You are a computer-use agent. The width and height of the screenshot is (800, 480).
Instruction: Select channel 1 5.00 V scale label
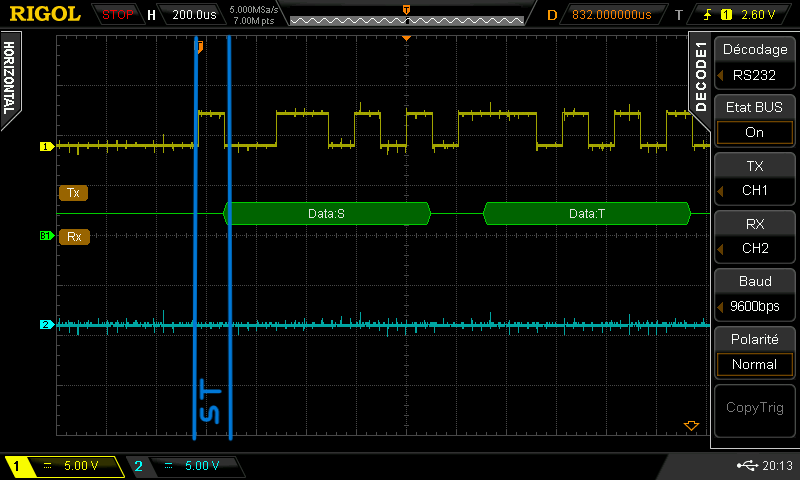(x=81, y=465)
